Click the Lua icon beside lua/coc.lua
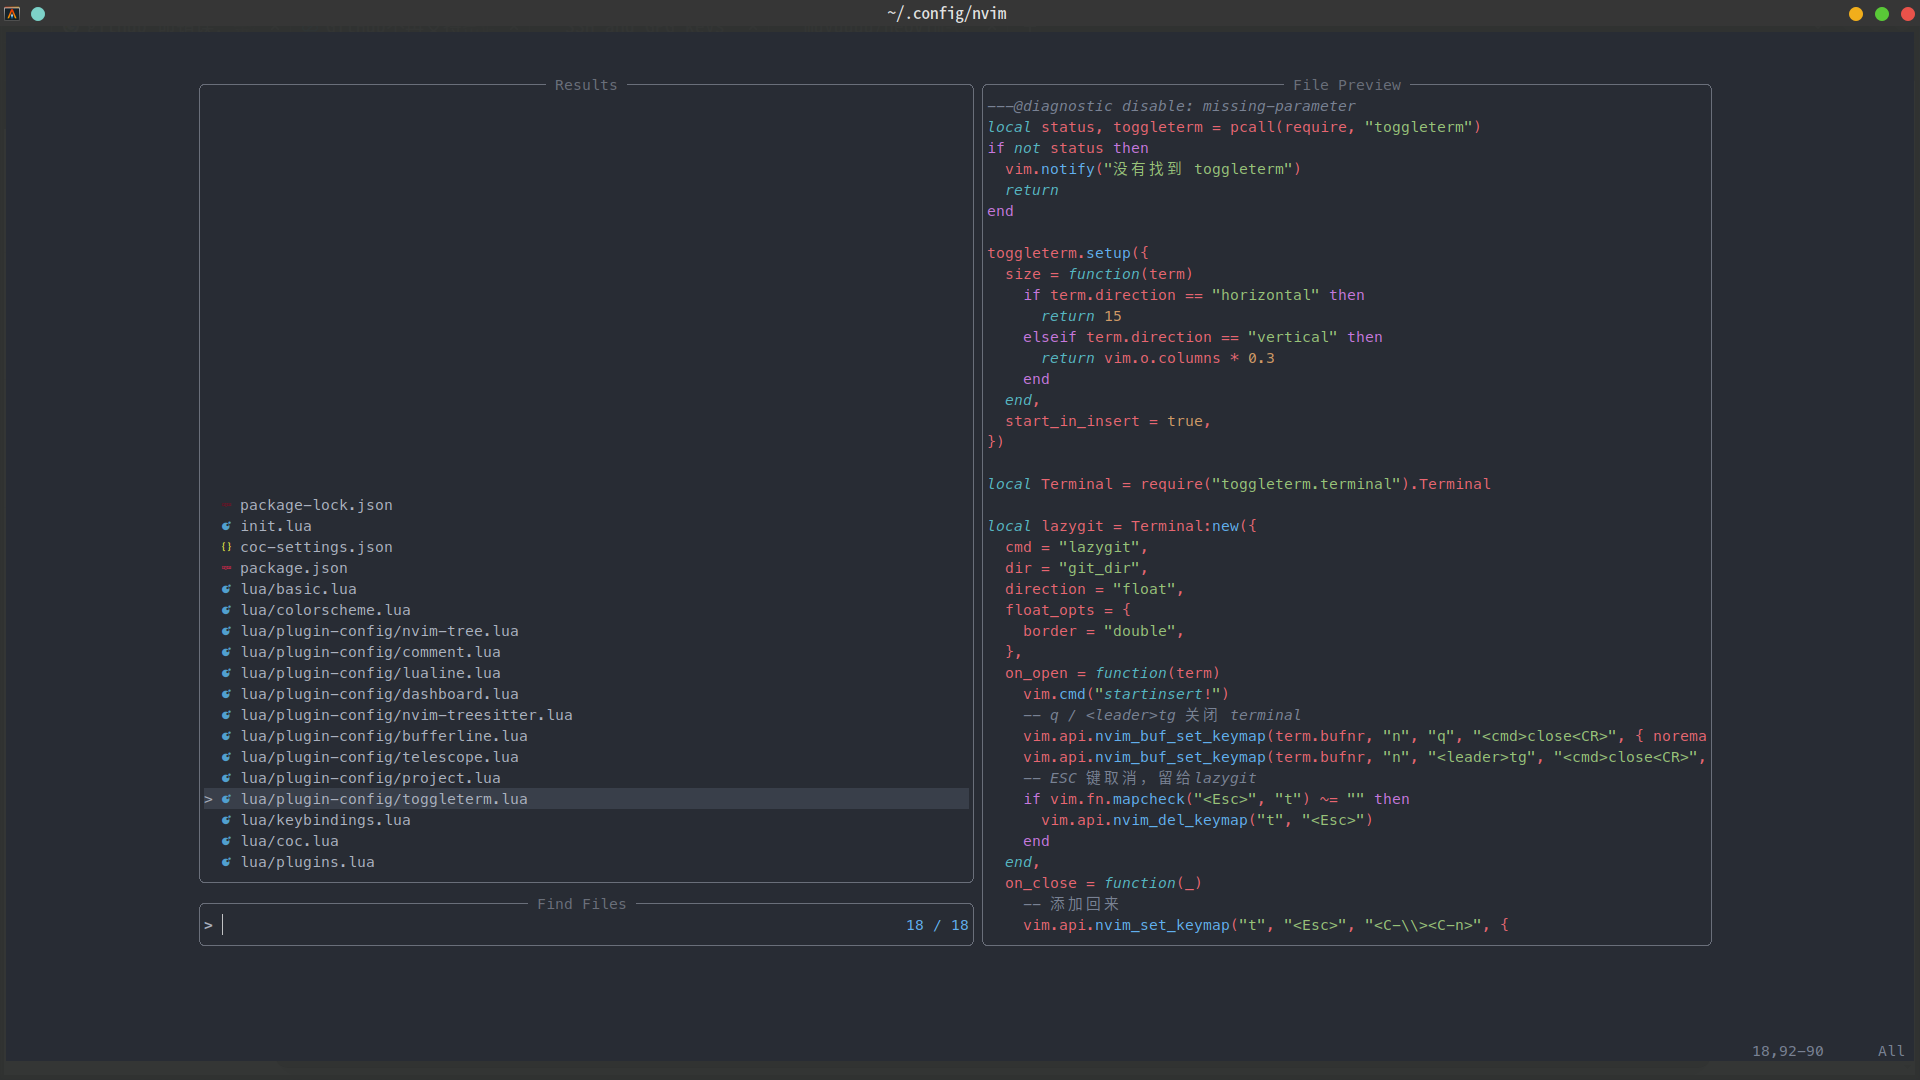 [226, 841]
